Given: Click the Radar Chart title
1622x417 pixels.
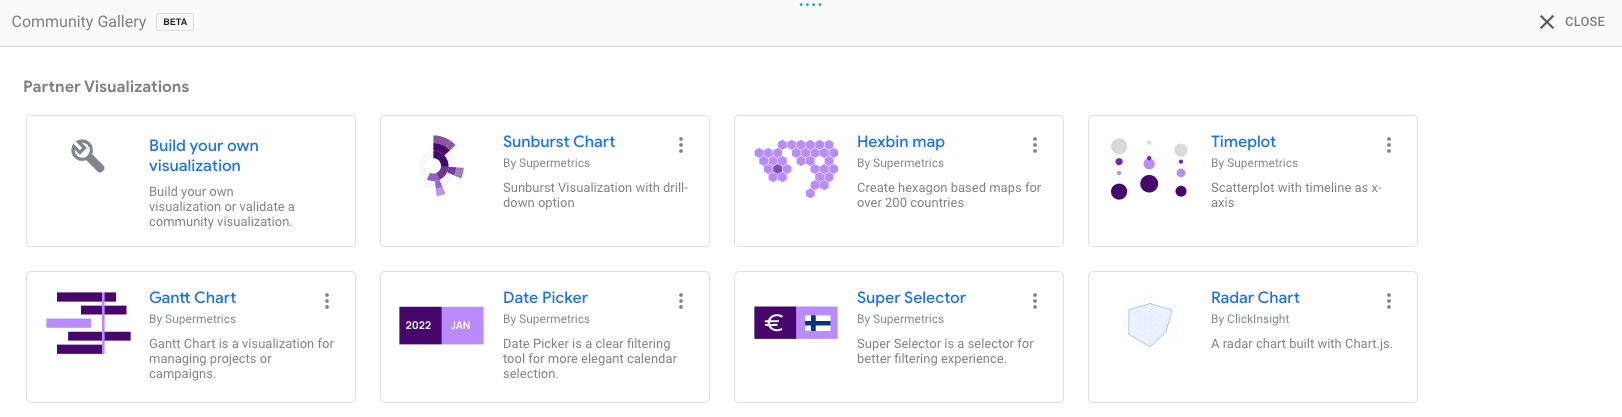Looking at the screenshot, I should tap(1255, 298).
